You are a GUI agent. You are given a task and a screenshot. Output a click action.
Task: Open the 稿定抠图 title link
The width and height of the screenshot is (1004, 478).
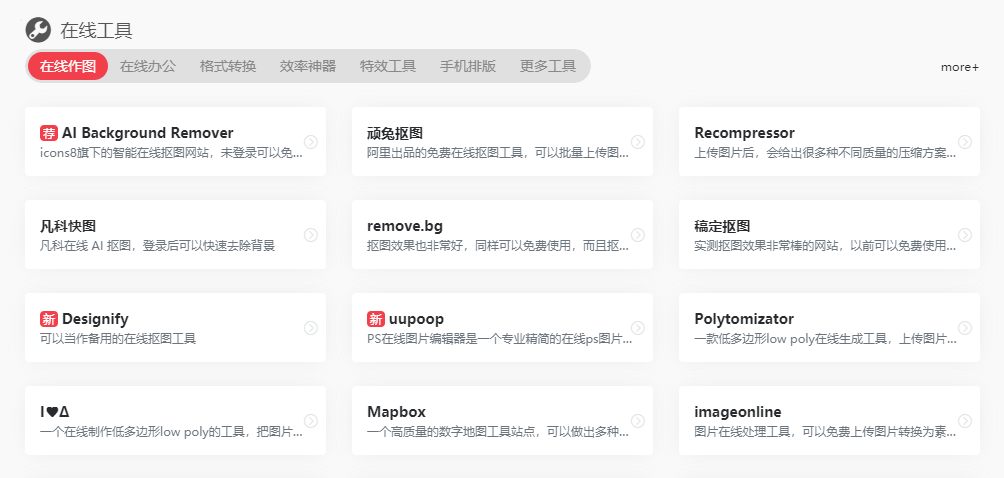click(x=722, y=226)
